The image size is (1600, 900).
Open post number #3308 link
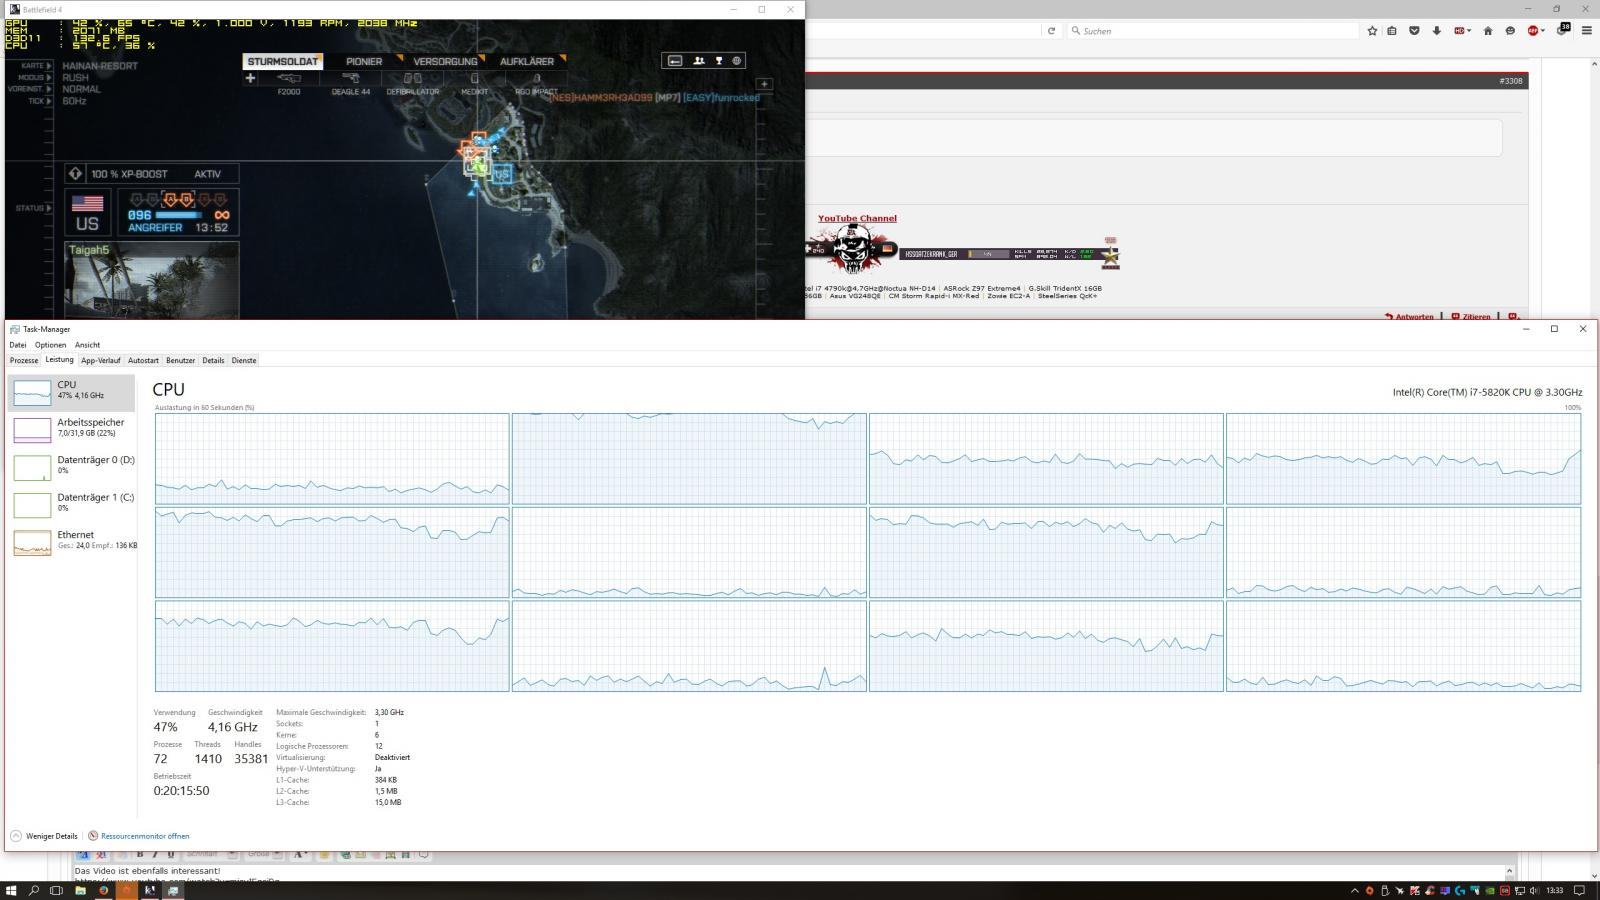[1511, 81]
